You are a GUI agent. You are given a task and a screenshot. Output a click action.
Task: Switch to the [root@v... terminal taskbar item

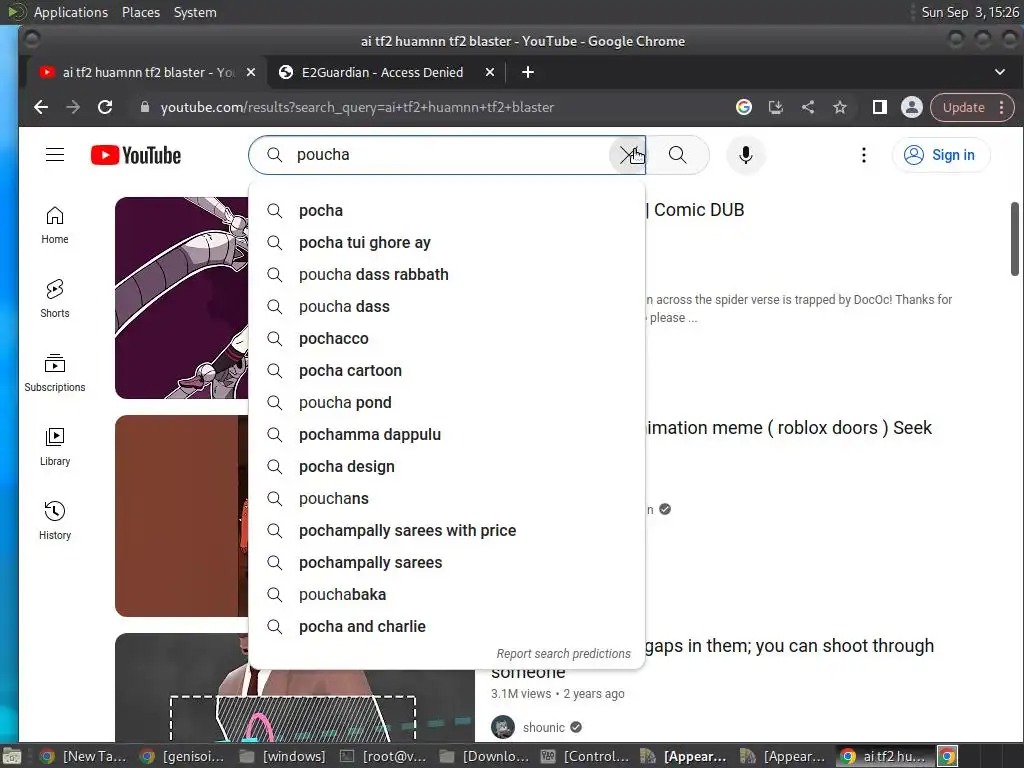tap(384, 756)
